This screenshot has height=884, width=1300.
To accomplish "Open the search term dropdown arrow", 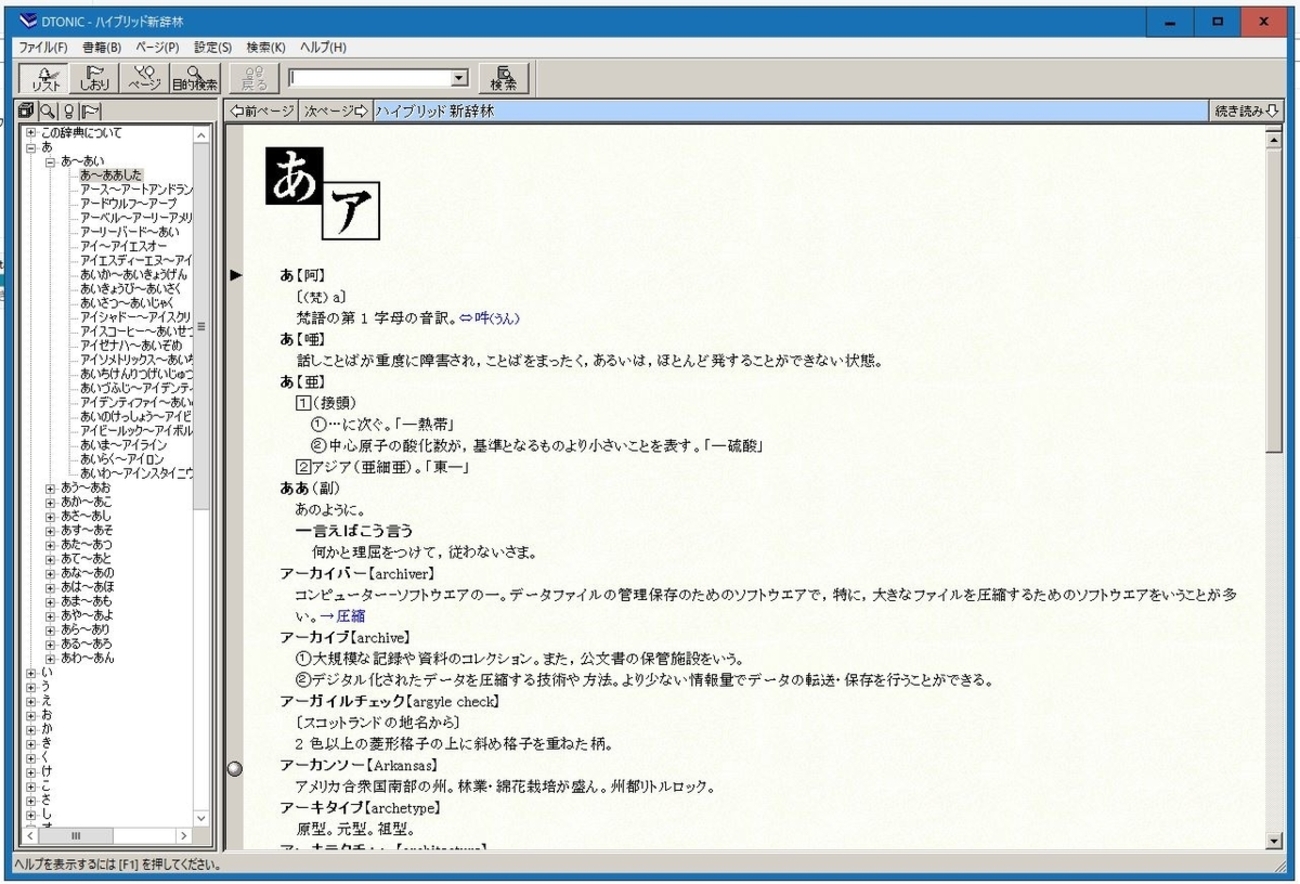I will point(459,78).
